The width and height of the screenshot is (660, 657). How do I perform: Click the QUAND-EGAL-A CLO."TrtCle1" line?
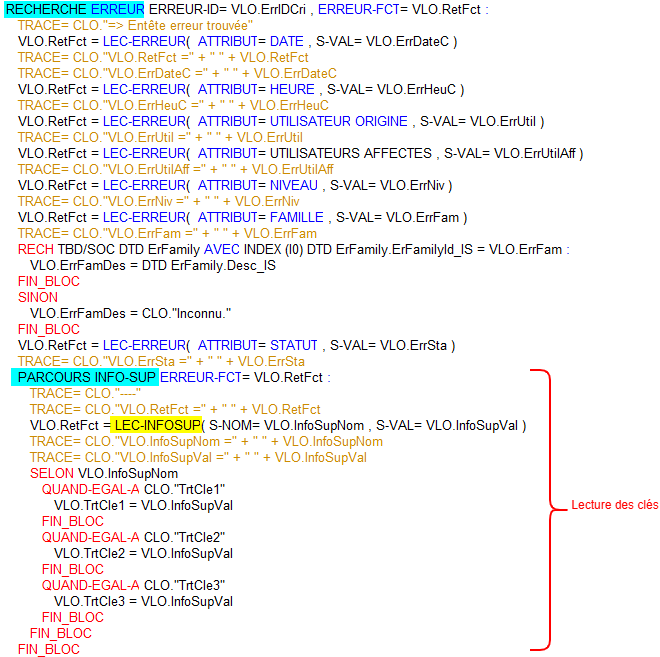[x=133, y=489]
